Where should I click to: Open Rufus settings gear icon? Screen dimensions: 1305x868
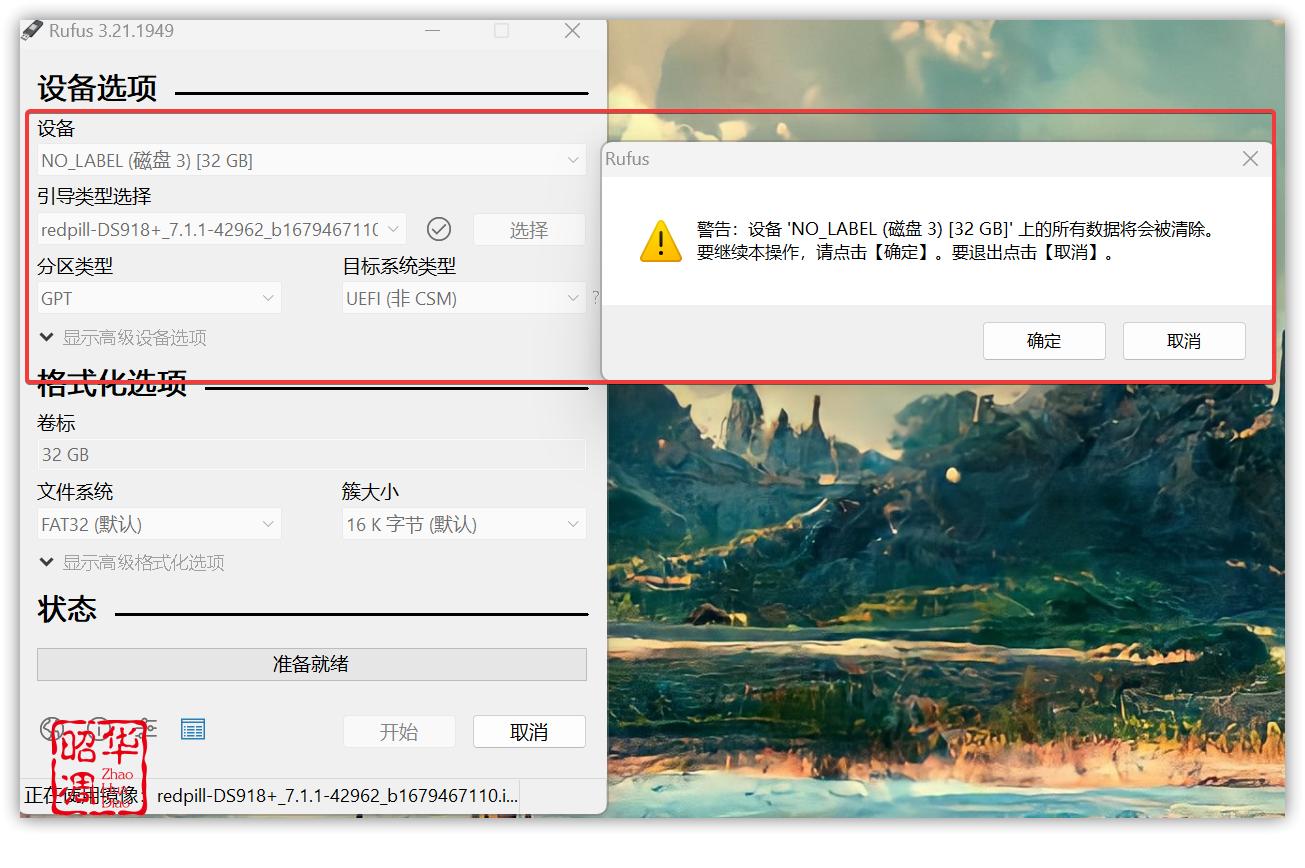[147, 728]
